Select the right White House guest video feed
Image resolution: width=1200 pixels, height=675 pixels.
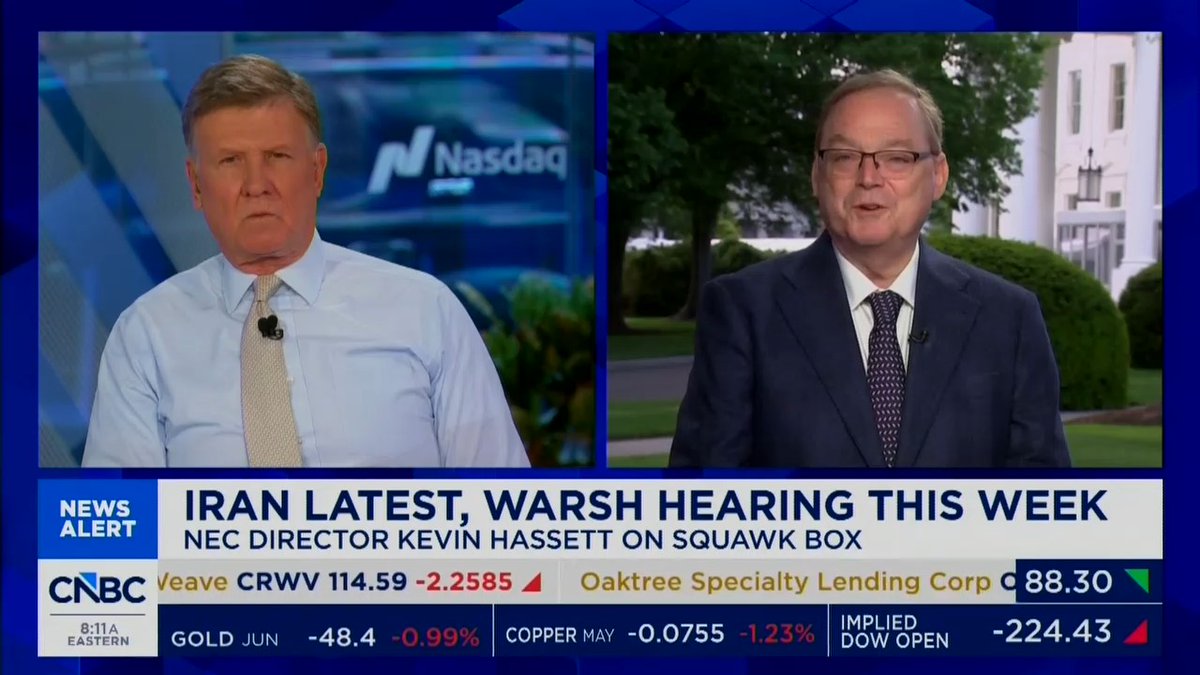(x=885, y=250)
